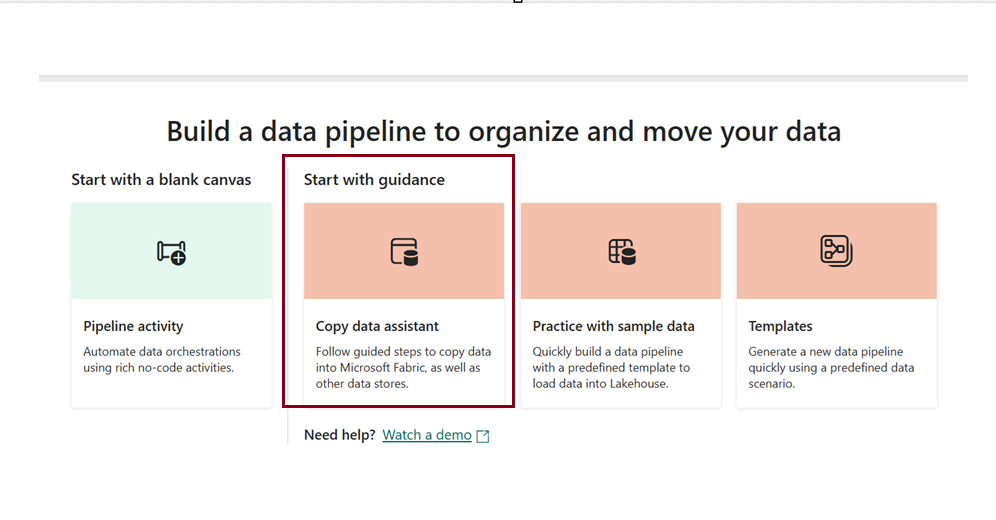Click the Pipeline activity description text

pyautogui.click(x=161, y=360)
